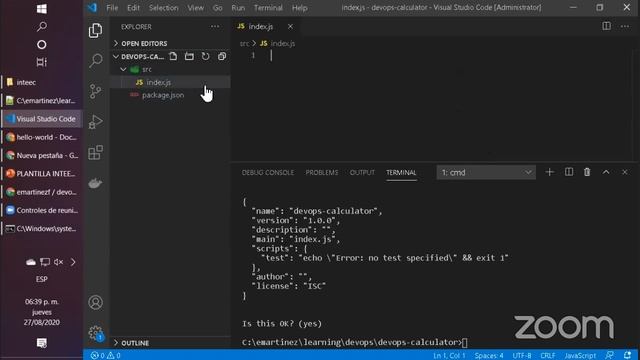
Task: Open the File menu
Action: tap(112, 8)
